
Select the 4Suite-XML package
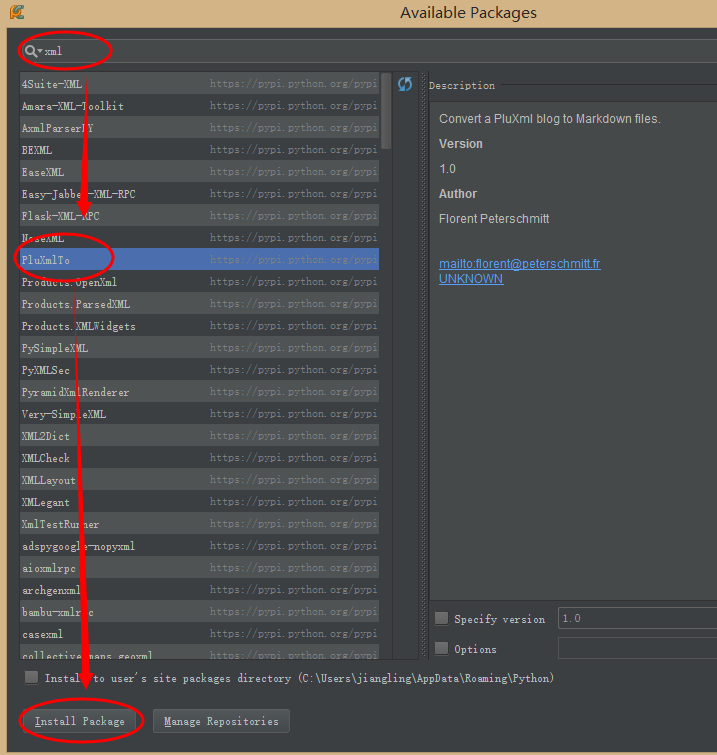pyautogui.click(x=199, y=84)
